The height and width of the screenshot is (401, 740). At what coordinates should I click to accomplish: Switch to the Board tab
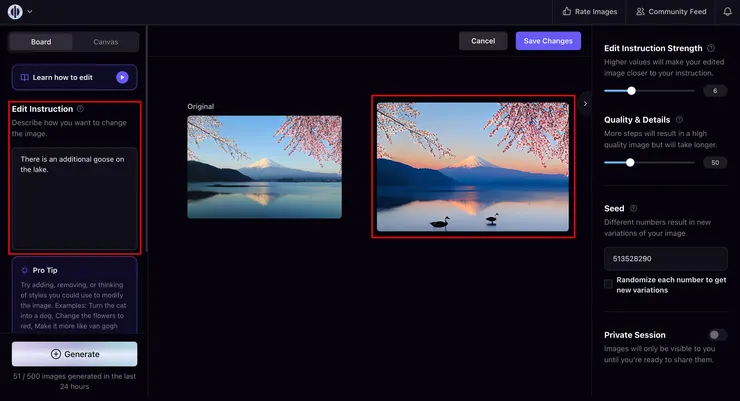(x=41, y=42)
